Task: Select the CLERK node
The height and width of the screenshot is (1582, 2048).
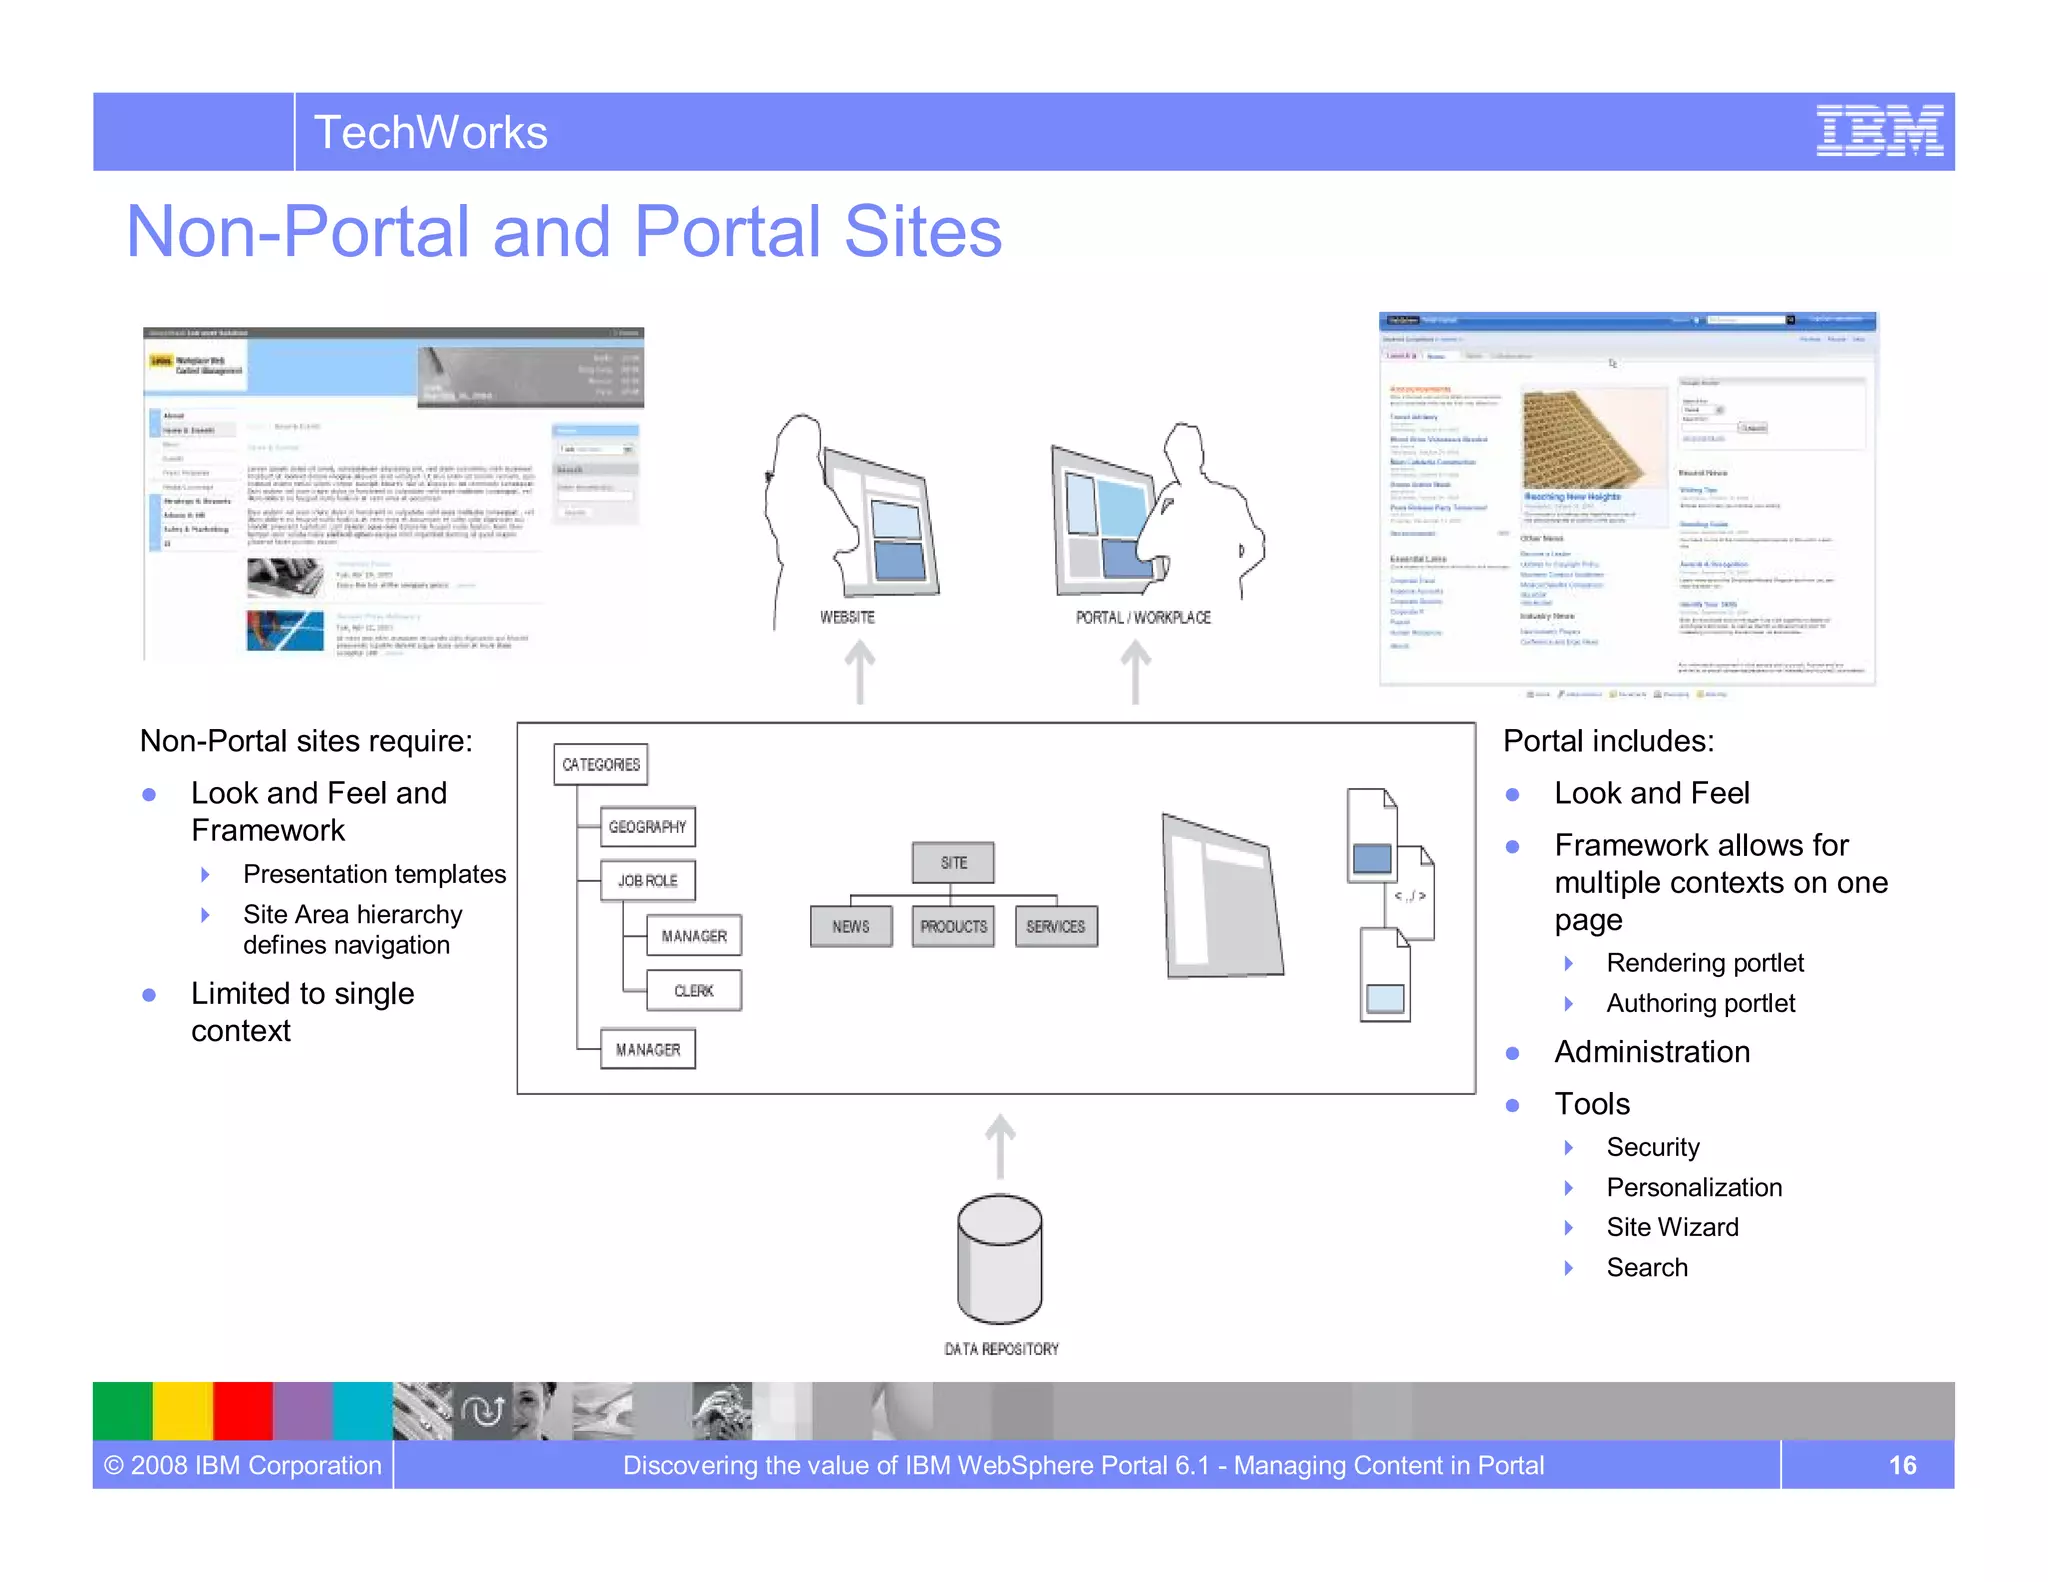Action: coord(694,991)
